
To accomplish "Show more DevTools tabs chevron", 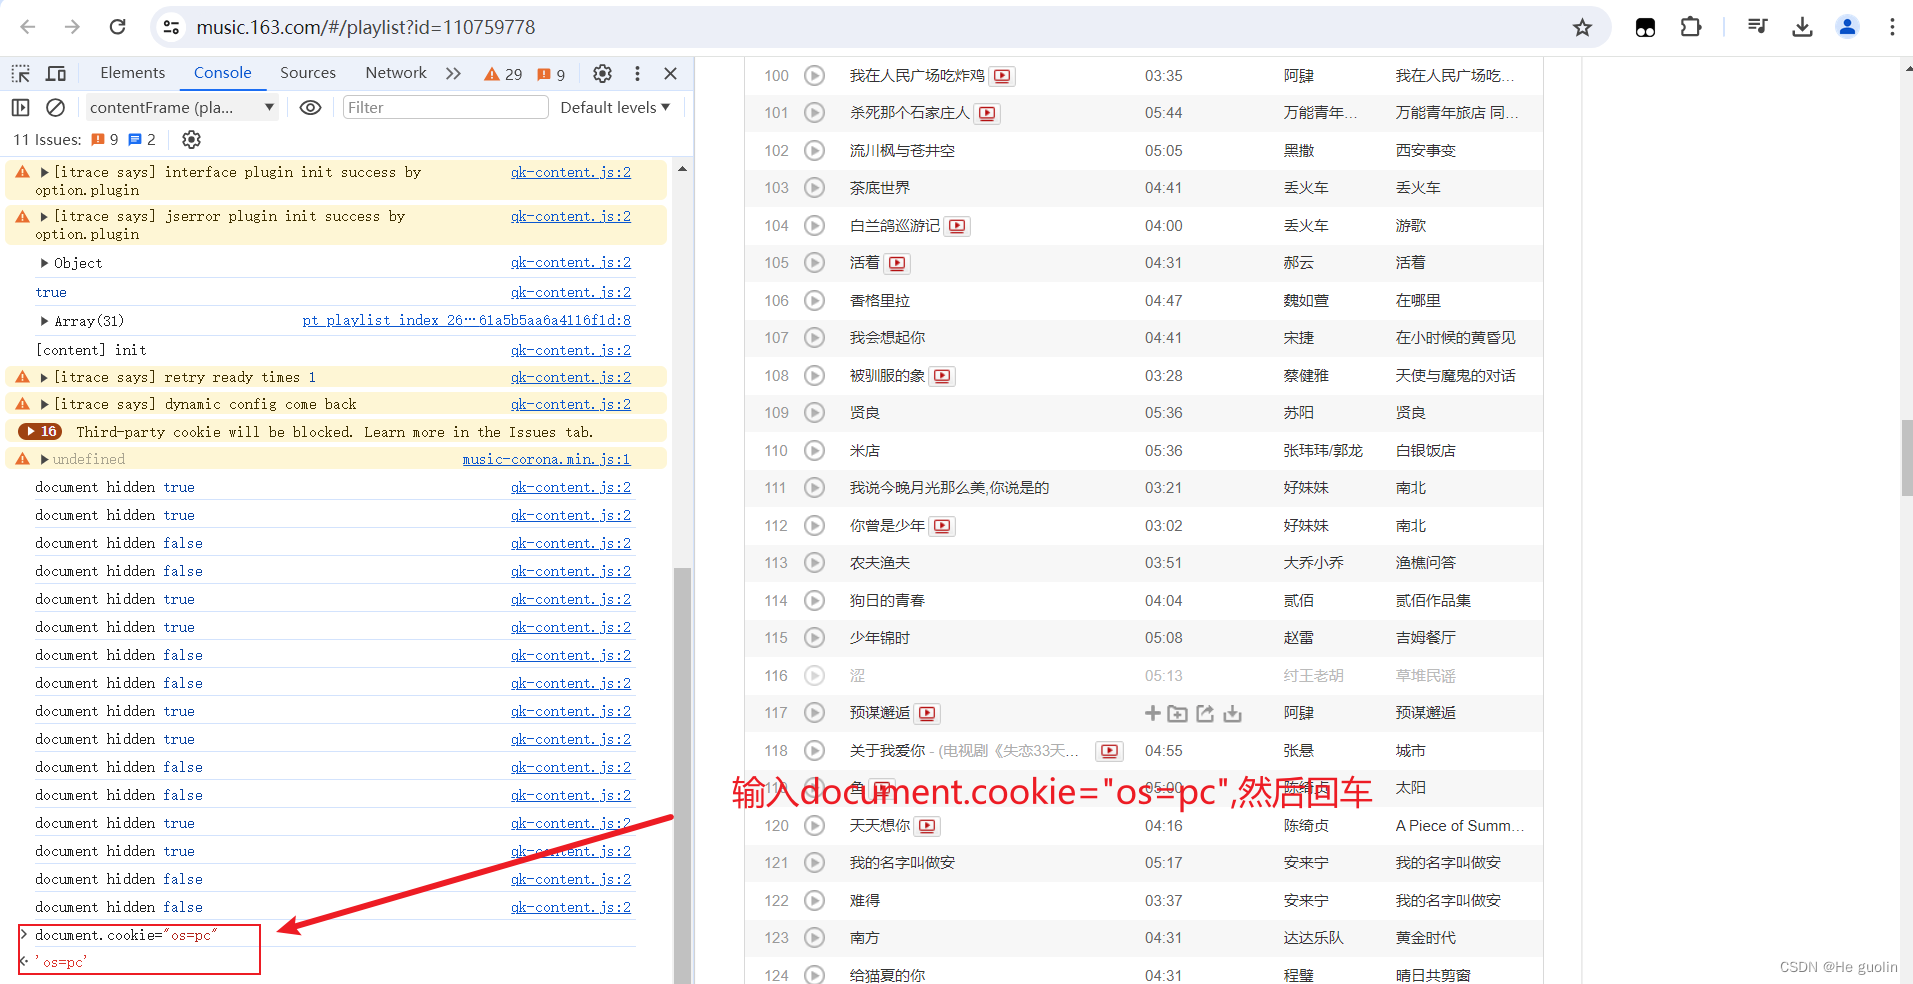I will click(453, 73).
